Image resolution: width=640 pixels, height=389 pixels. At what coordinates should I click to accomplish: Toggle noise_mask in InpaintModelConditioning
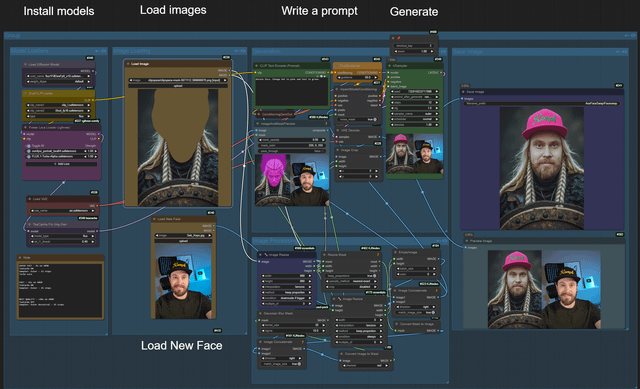pyautogui.click(x=357, y=120)
